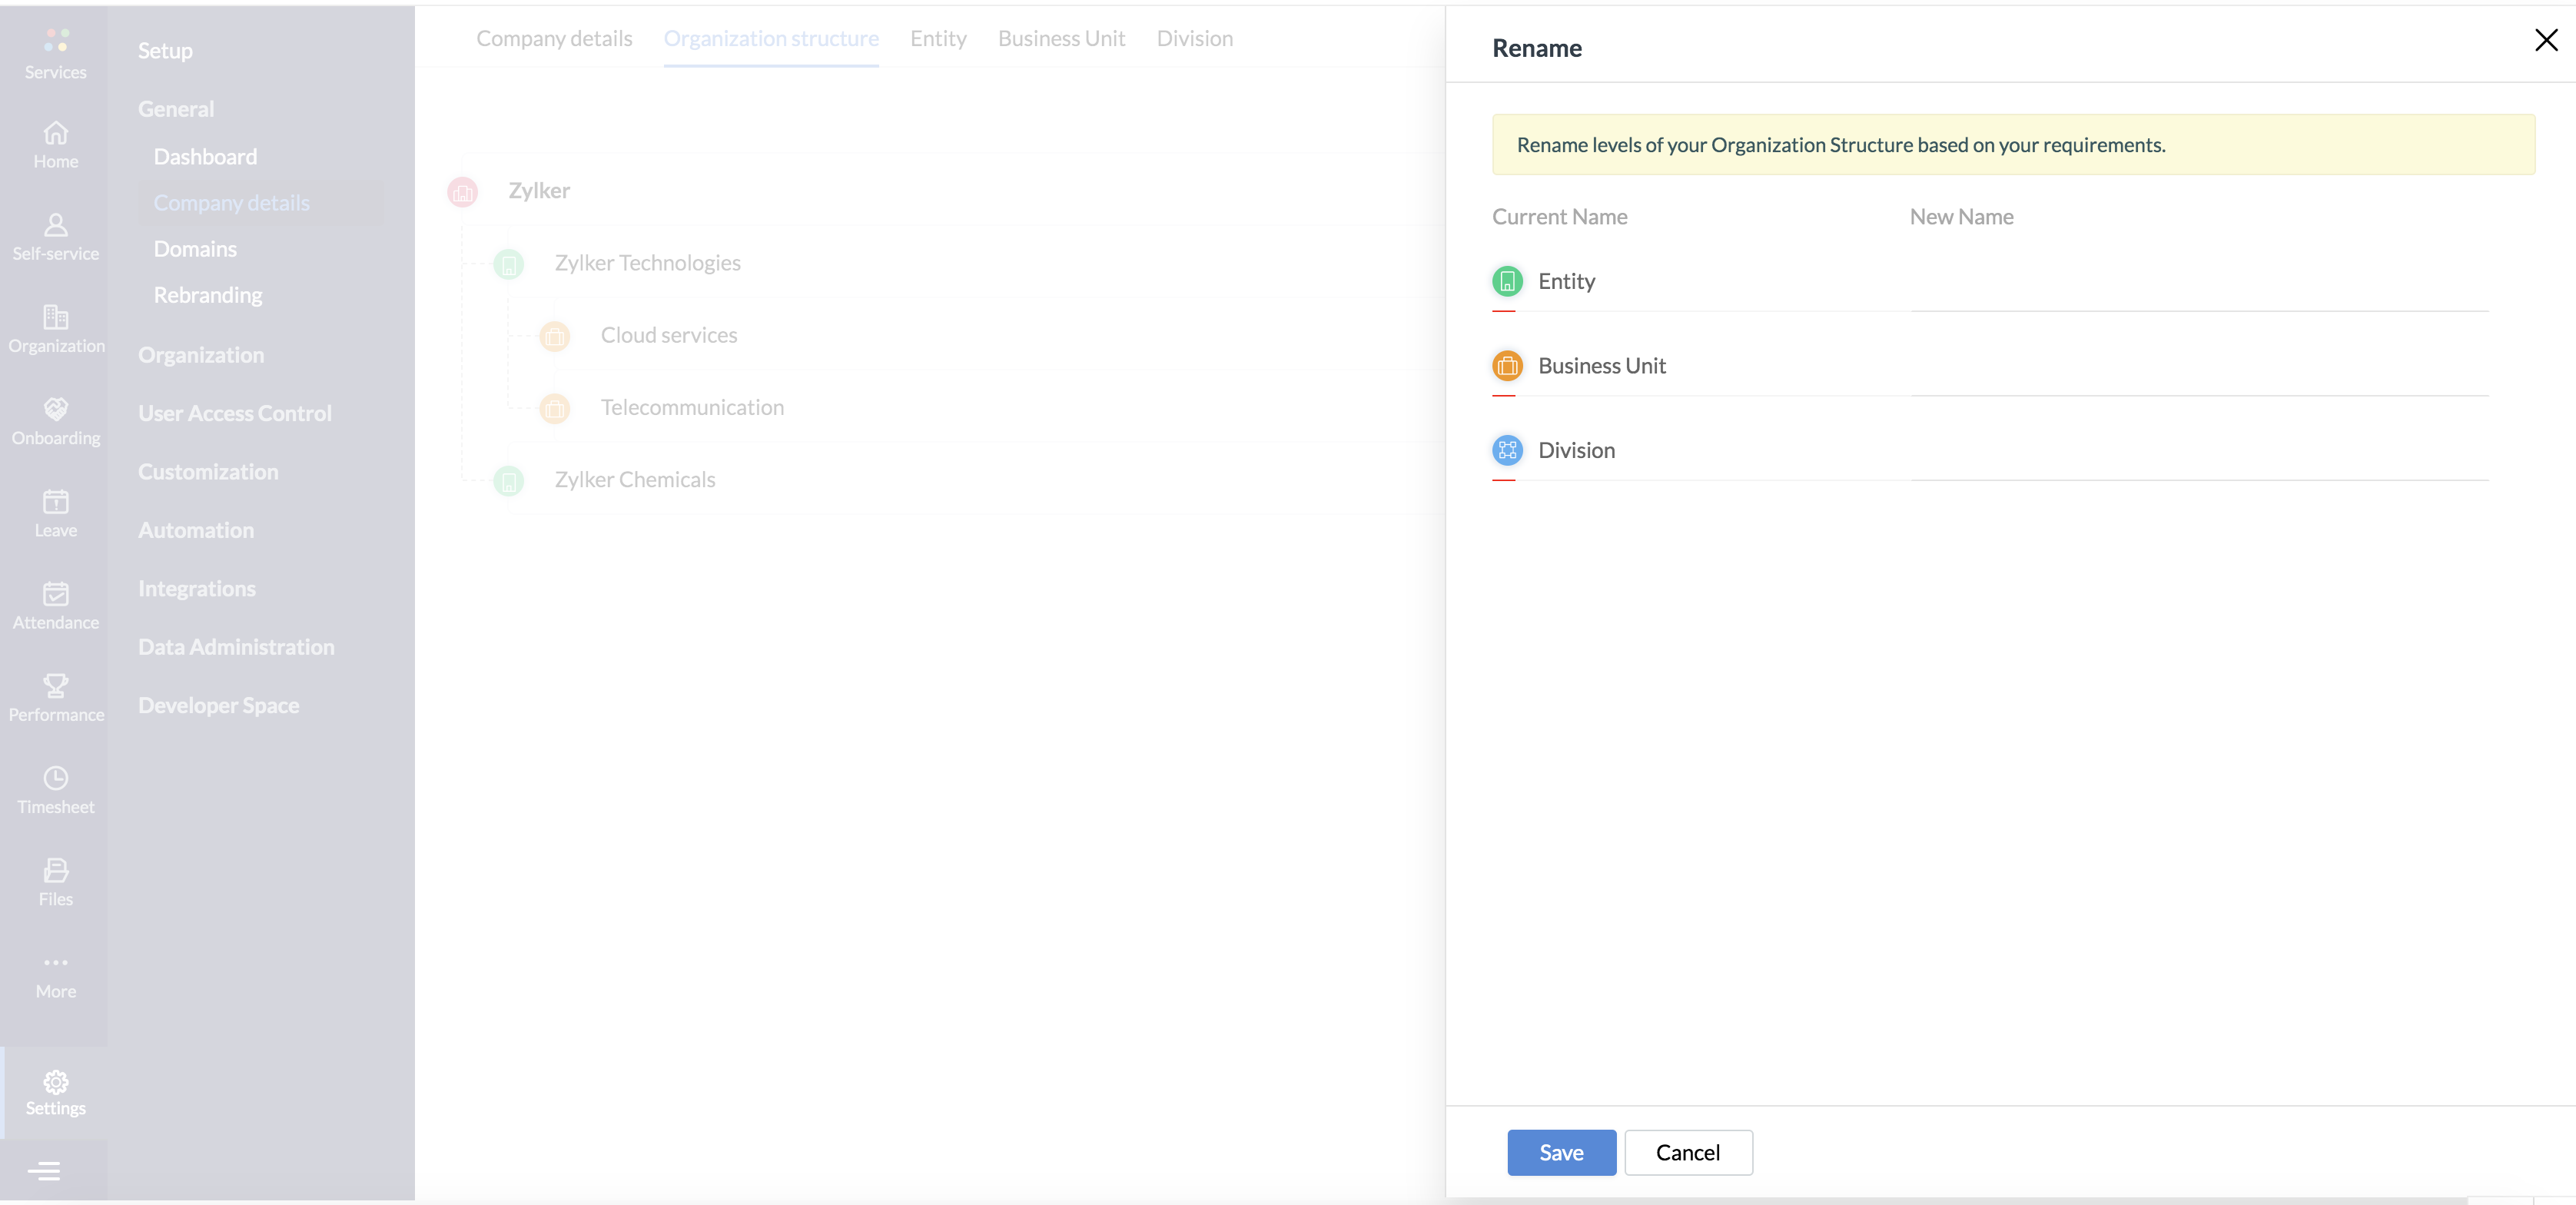The height and width of the screenshot is (1205, 2576).
Task: Switch to the Business Unit tab
Action: [x=1061, y=38]
